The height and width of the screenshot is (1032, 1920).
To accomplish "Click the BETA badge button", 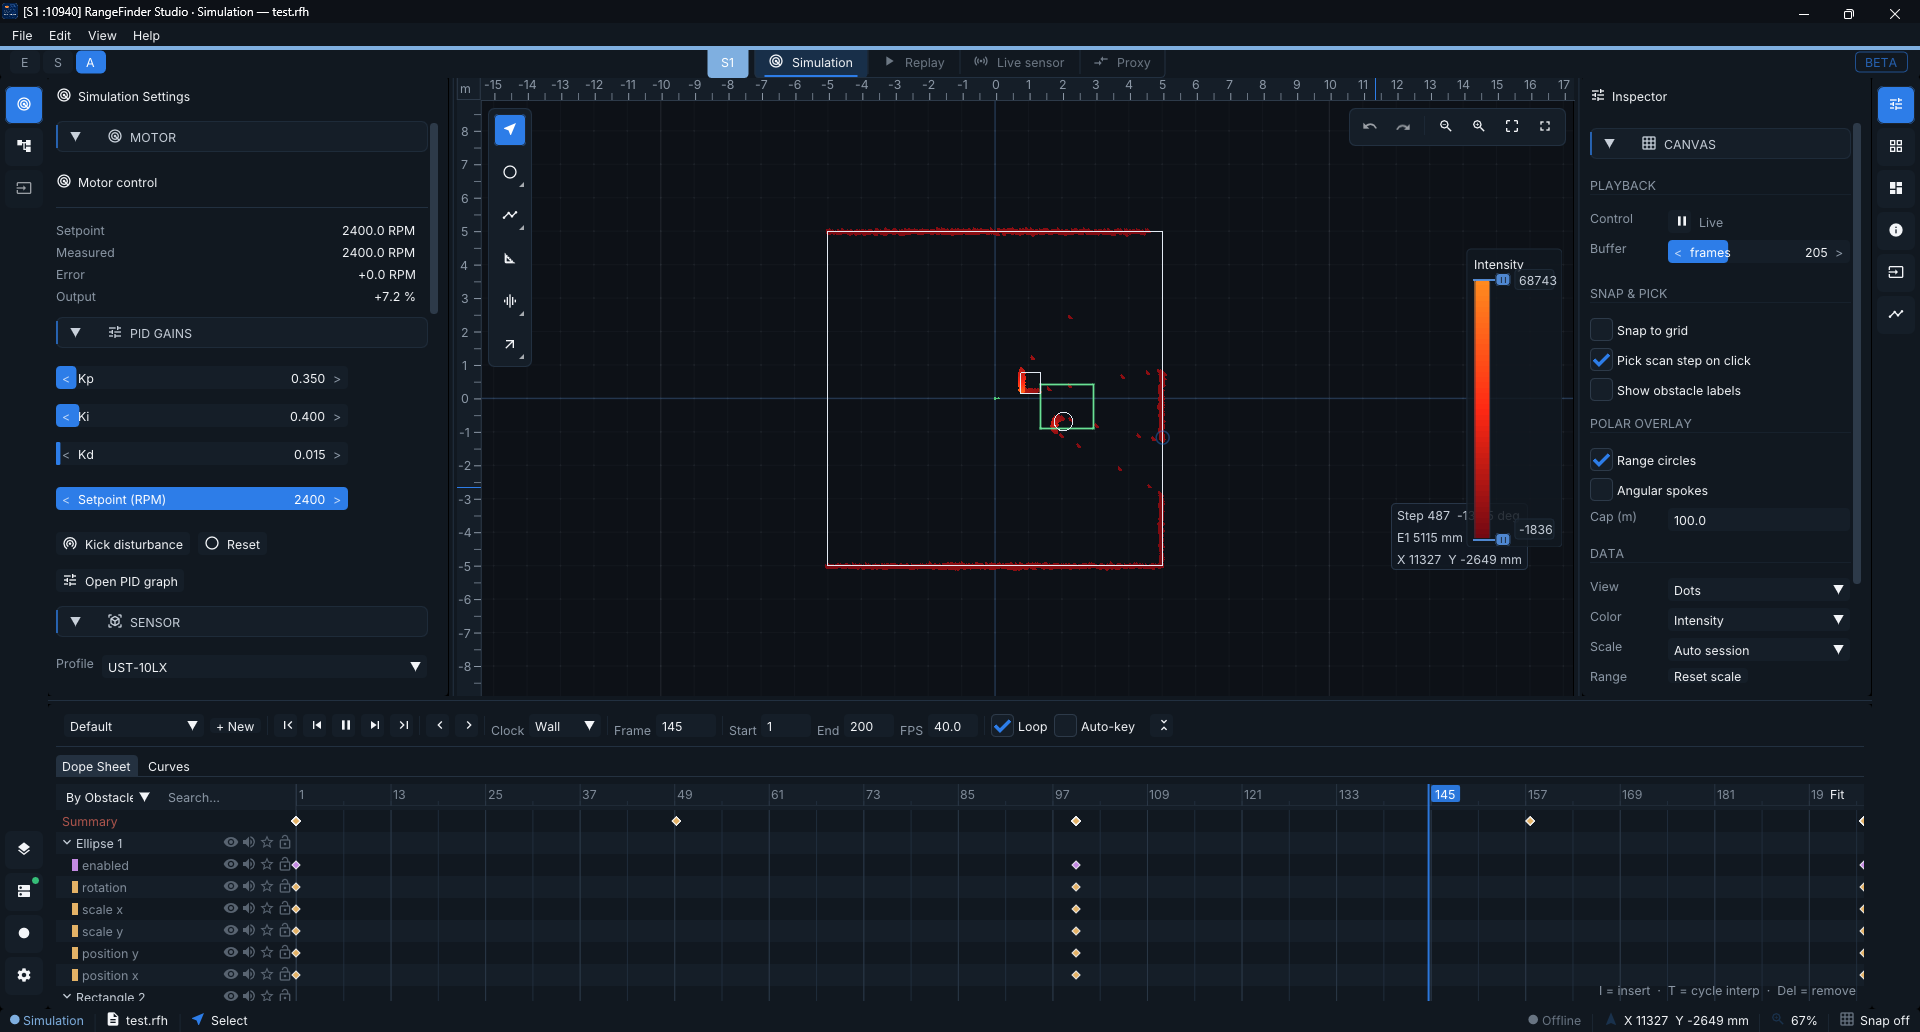I will pyautogui.click(x=1881, y=62).
